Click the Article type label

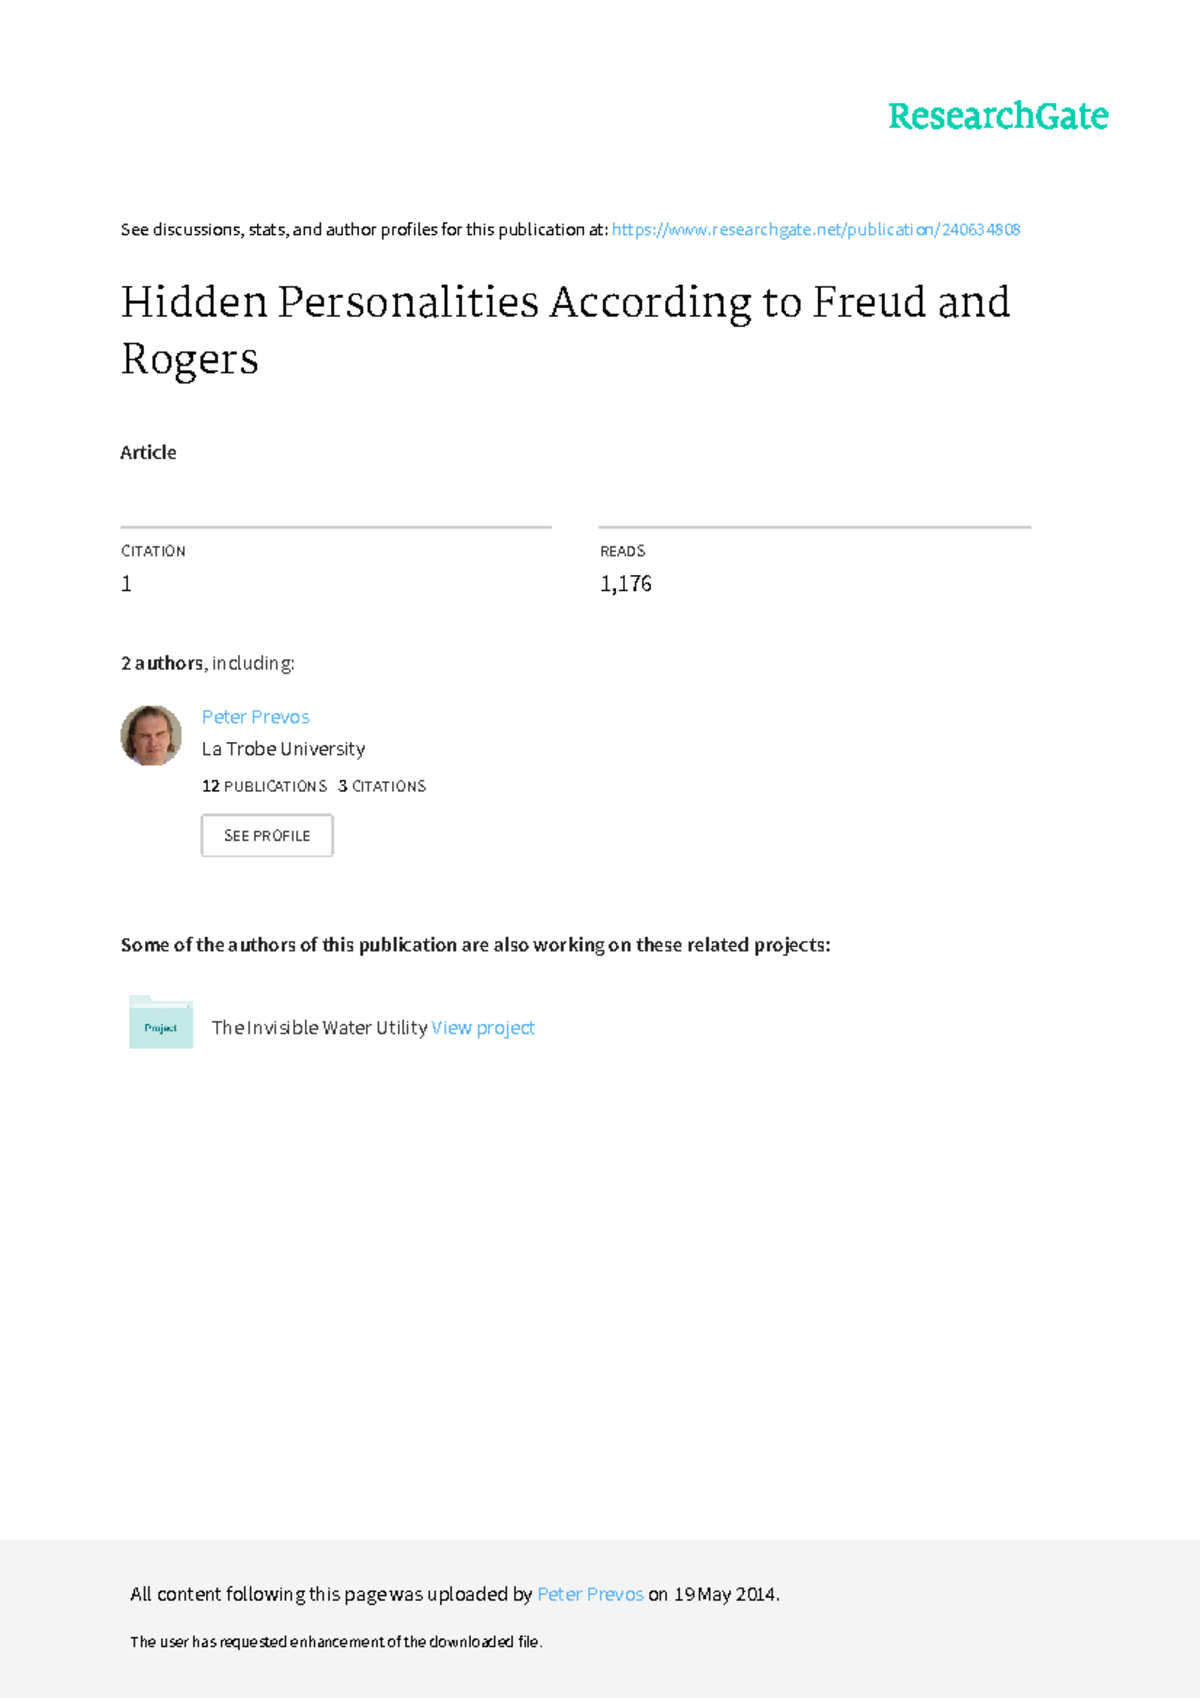[148, 452]
